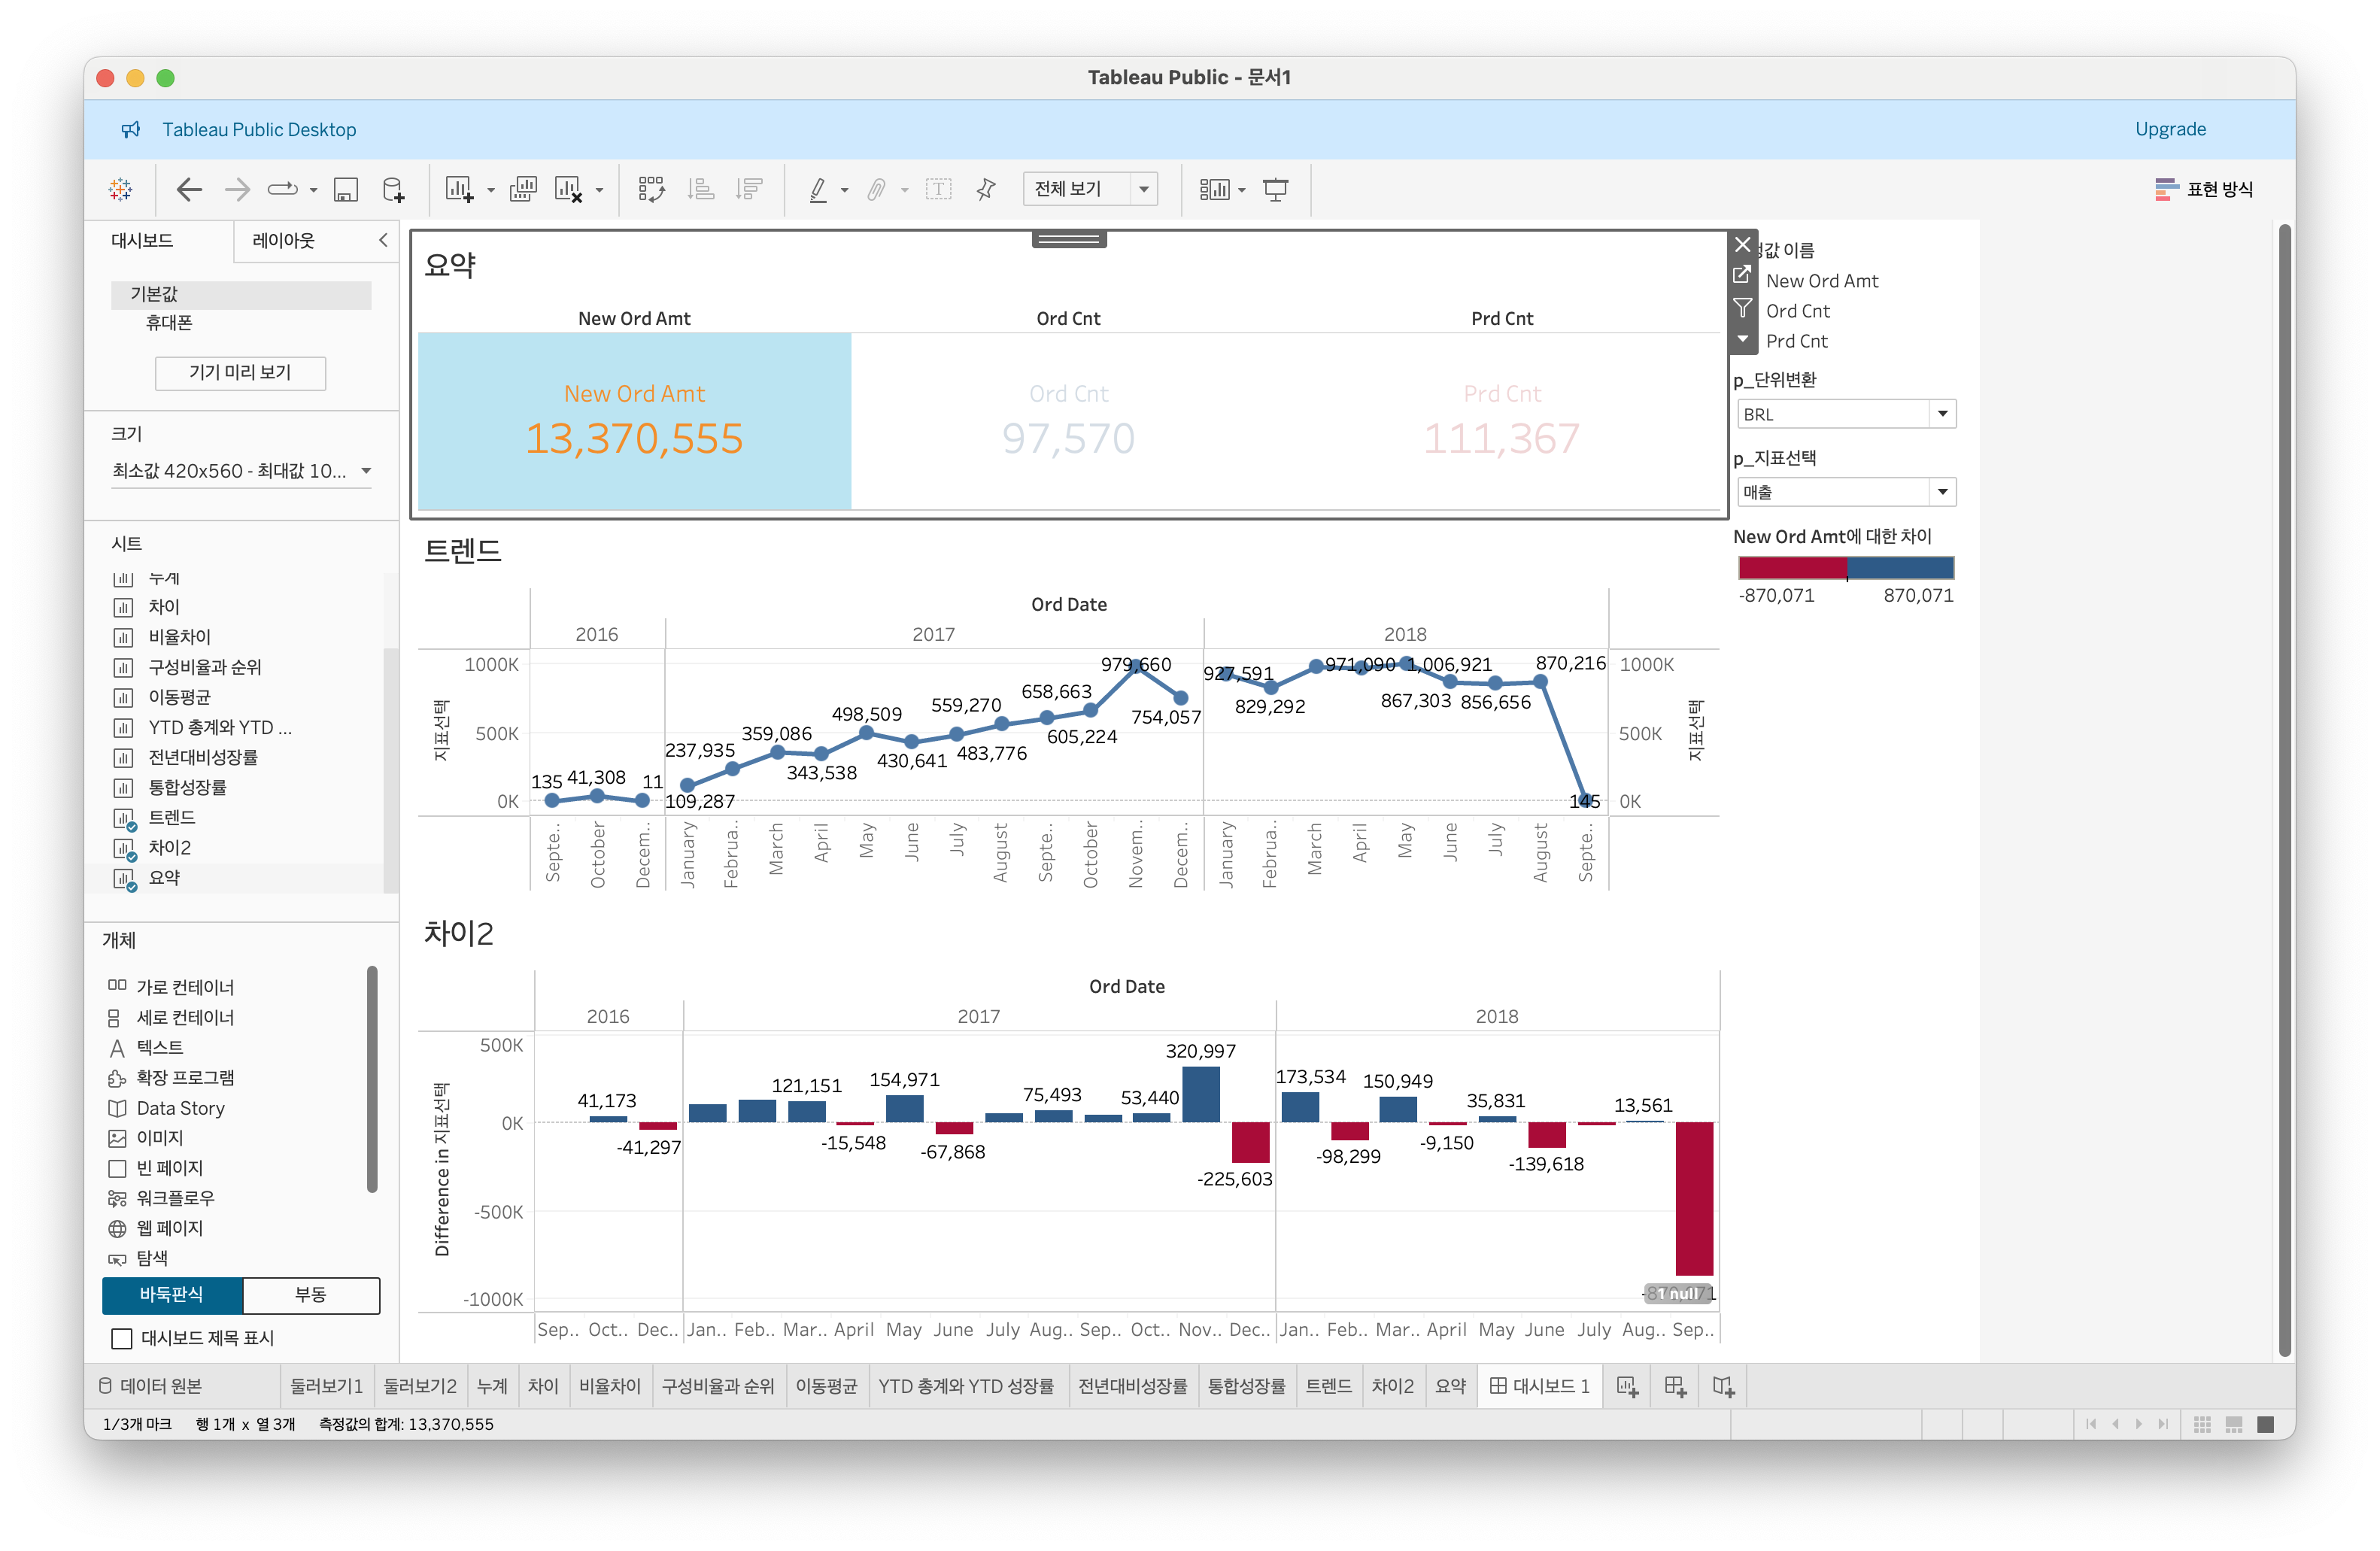Add new data source icon
2380x1551 pixels.
click(x=394, y=190)
